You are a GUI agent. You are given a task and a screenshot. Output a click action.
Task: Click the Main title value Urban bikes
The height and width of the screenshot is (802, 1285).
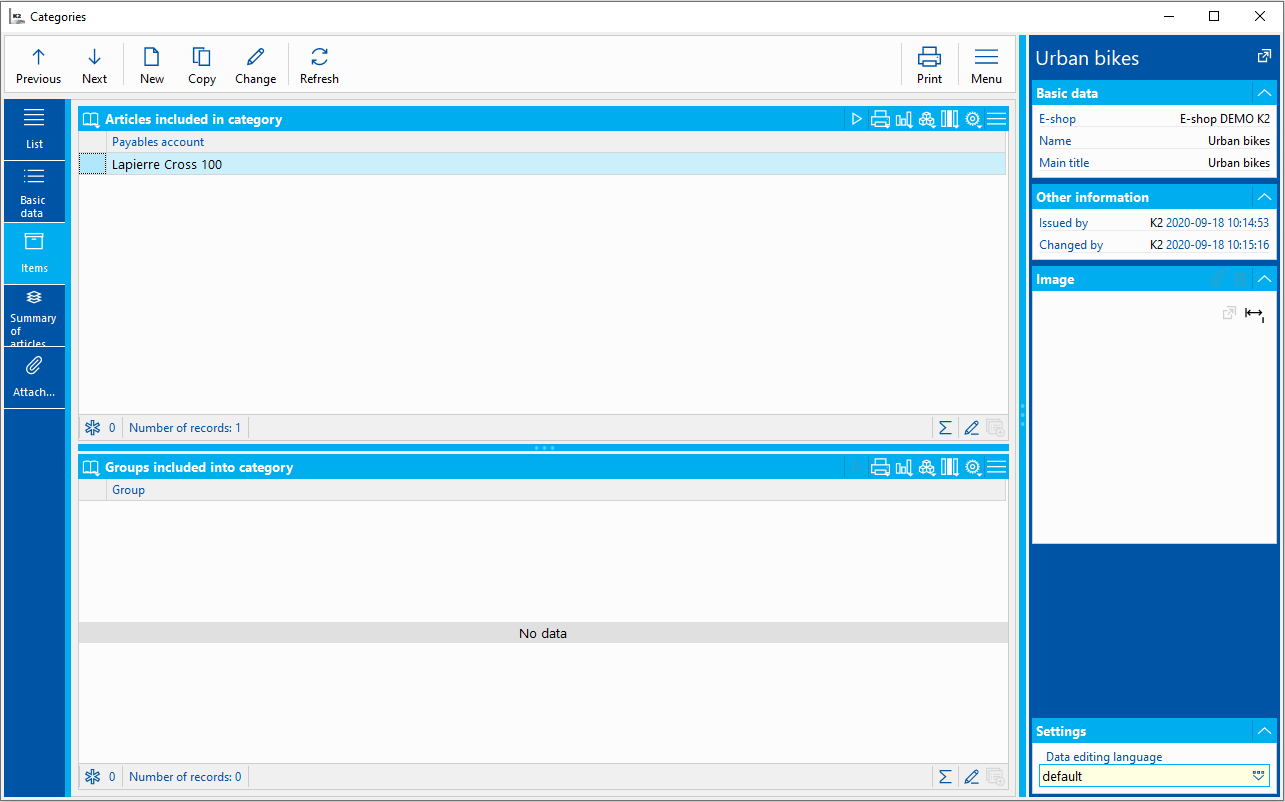[x=1239, y=163]
